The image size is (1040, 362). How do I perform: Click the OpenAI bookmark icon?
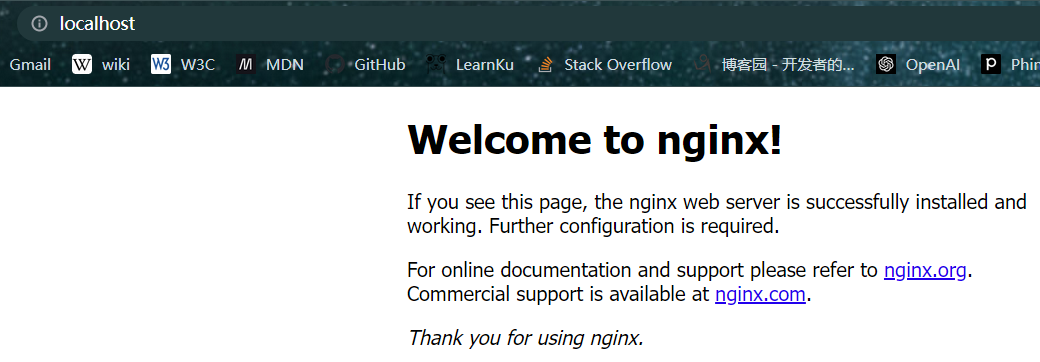point(885,64)
